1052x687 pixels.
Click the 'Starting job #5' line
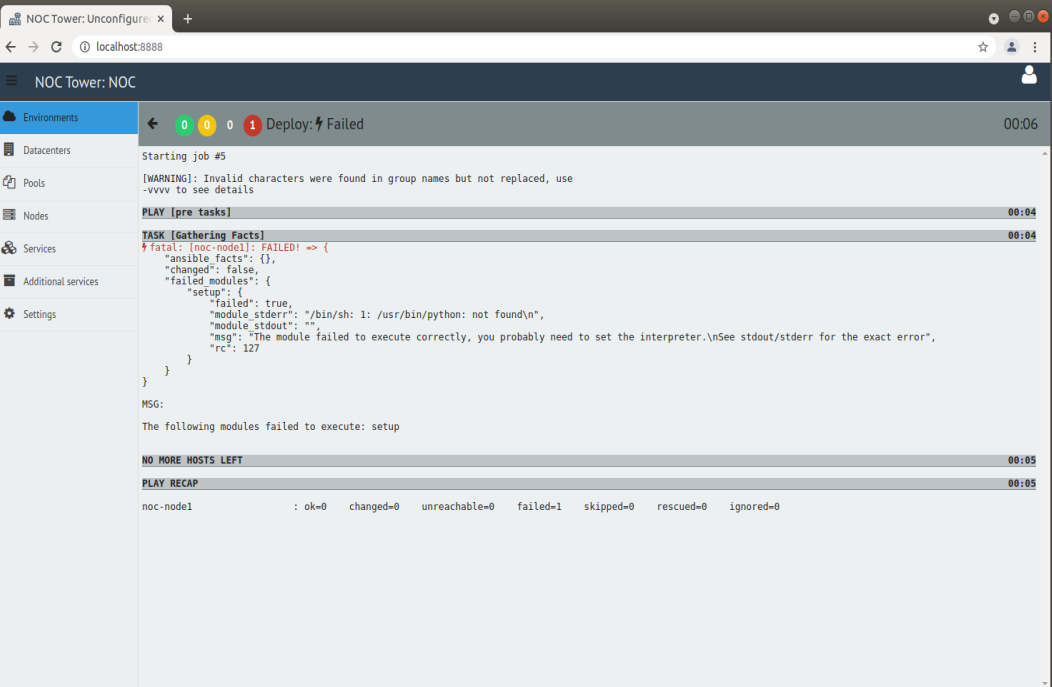click(184, 156)
